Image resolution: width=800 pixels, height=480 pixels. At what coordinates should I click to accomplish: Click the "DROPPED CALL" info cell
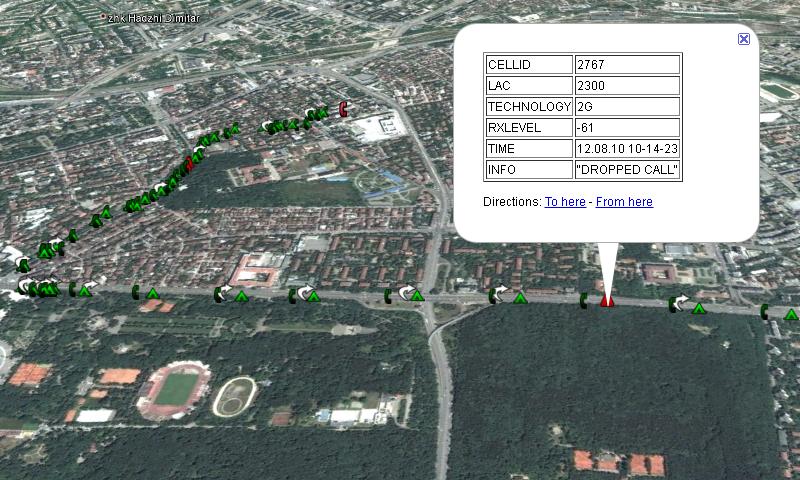627,170
